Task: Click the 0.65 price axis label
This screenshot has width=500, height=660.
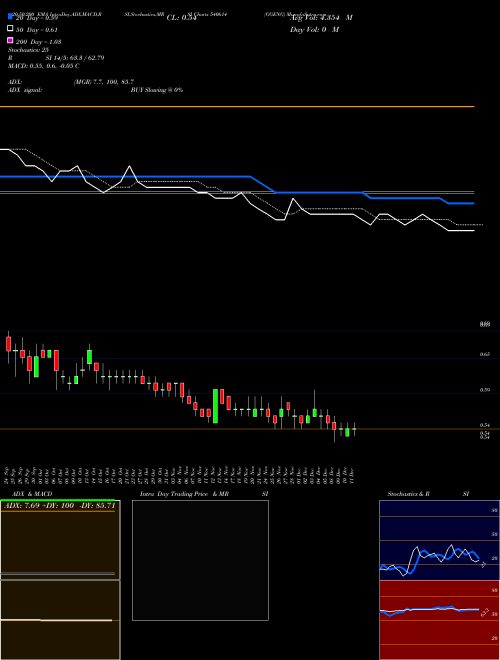Action: [485, 354]
